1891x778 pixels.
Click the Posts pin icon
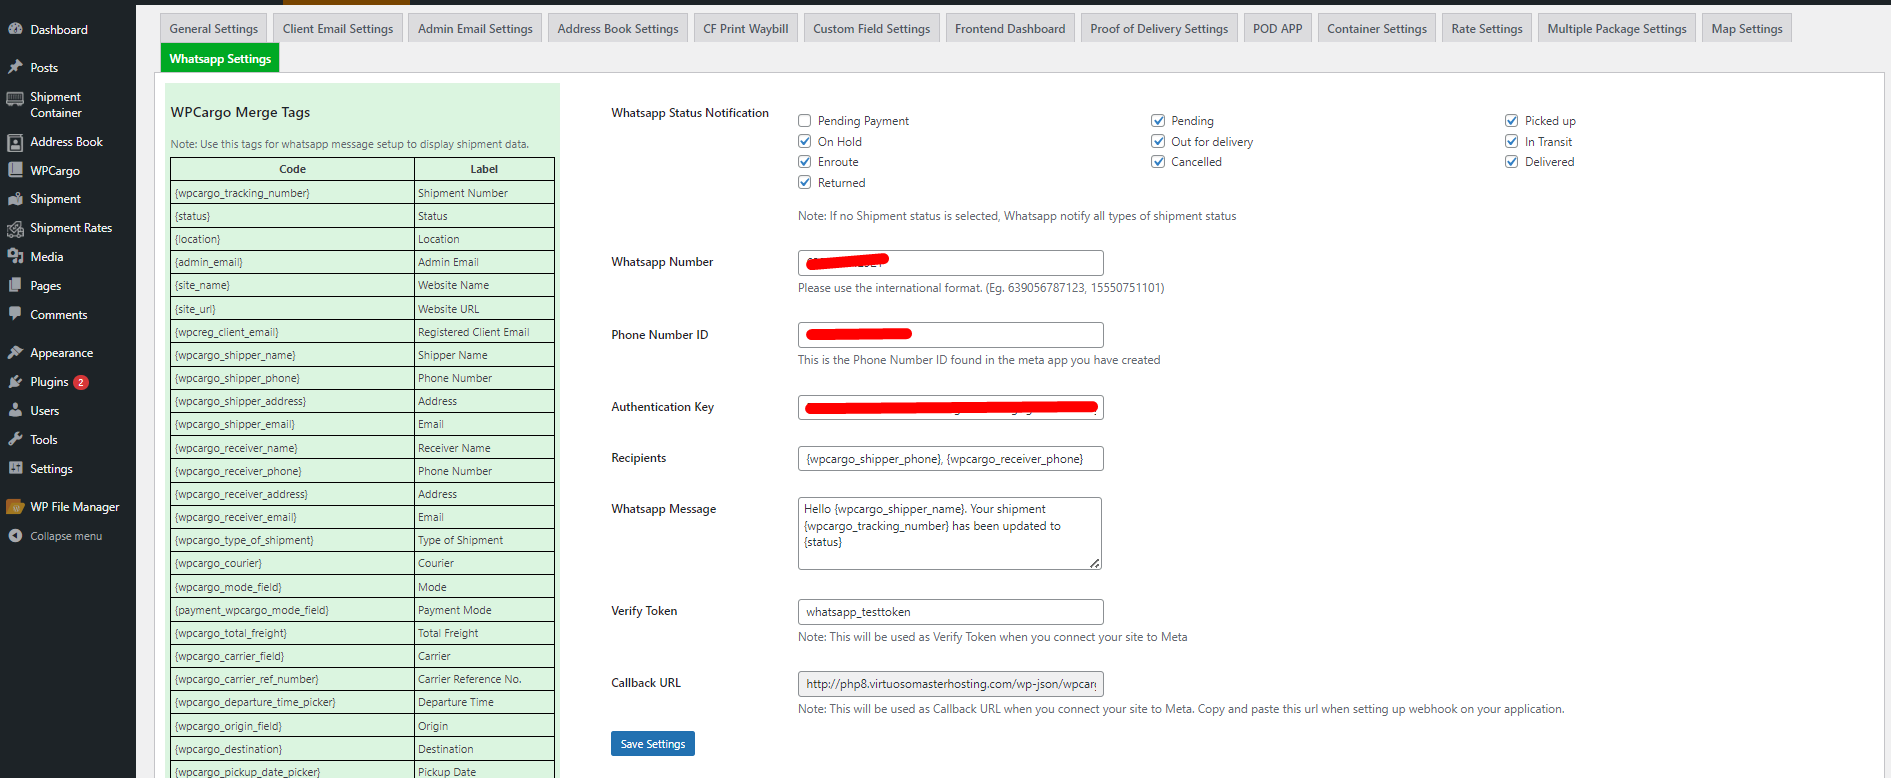[x=15, y=68]
